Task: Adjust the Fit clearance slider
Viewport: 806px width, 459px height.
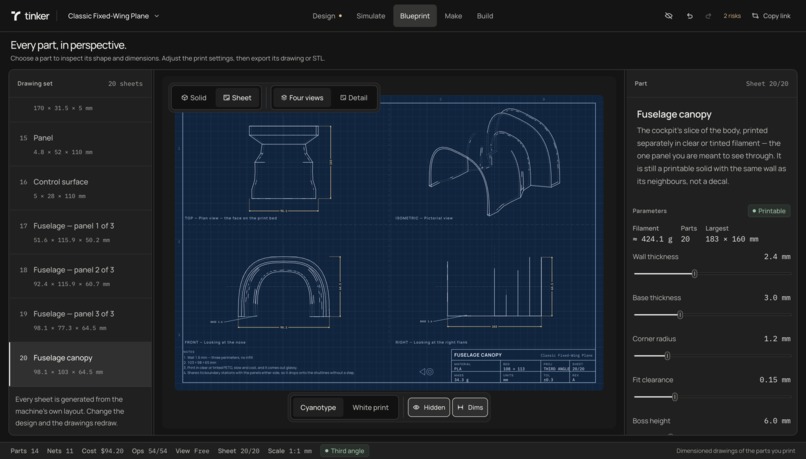Action: point(712,397)
